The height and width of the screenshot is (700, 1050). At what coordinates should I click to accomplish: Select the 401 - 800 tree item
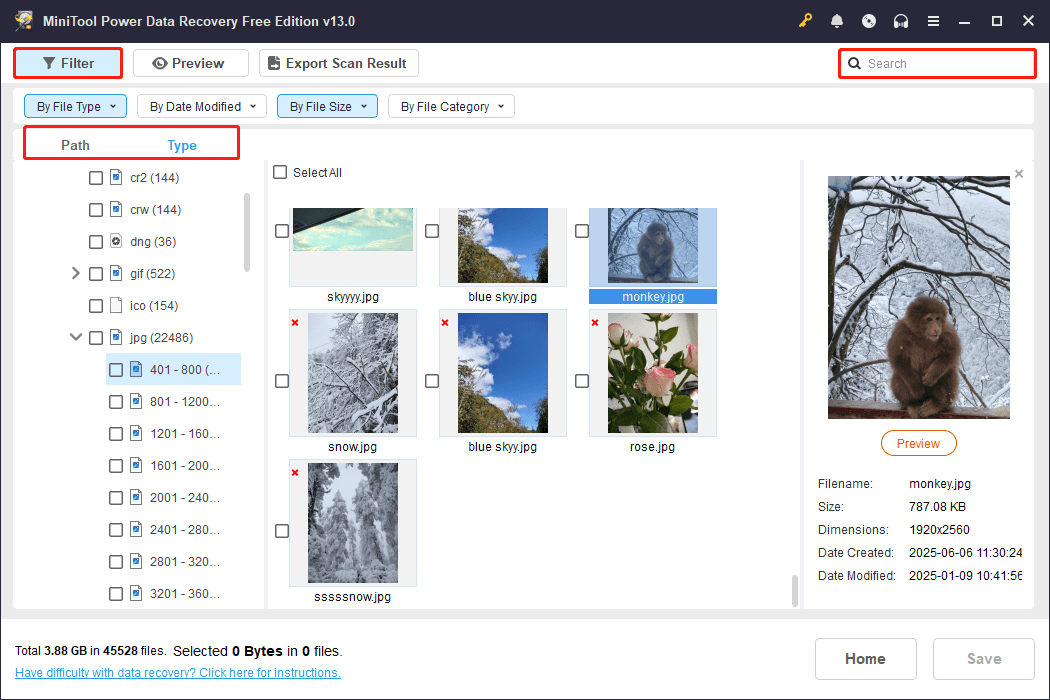click(173, 370)
